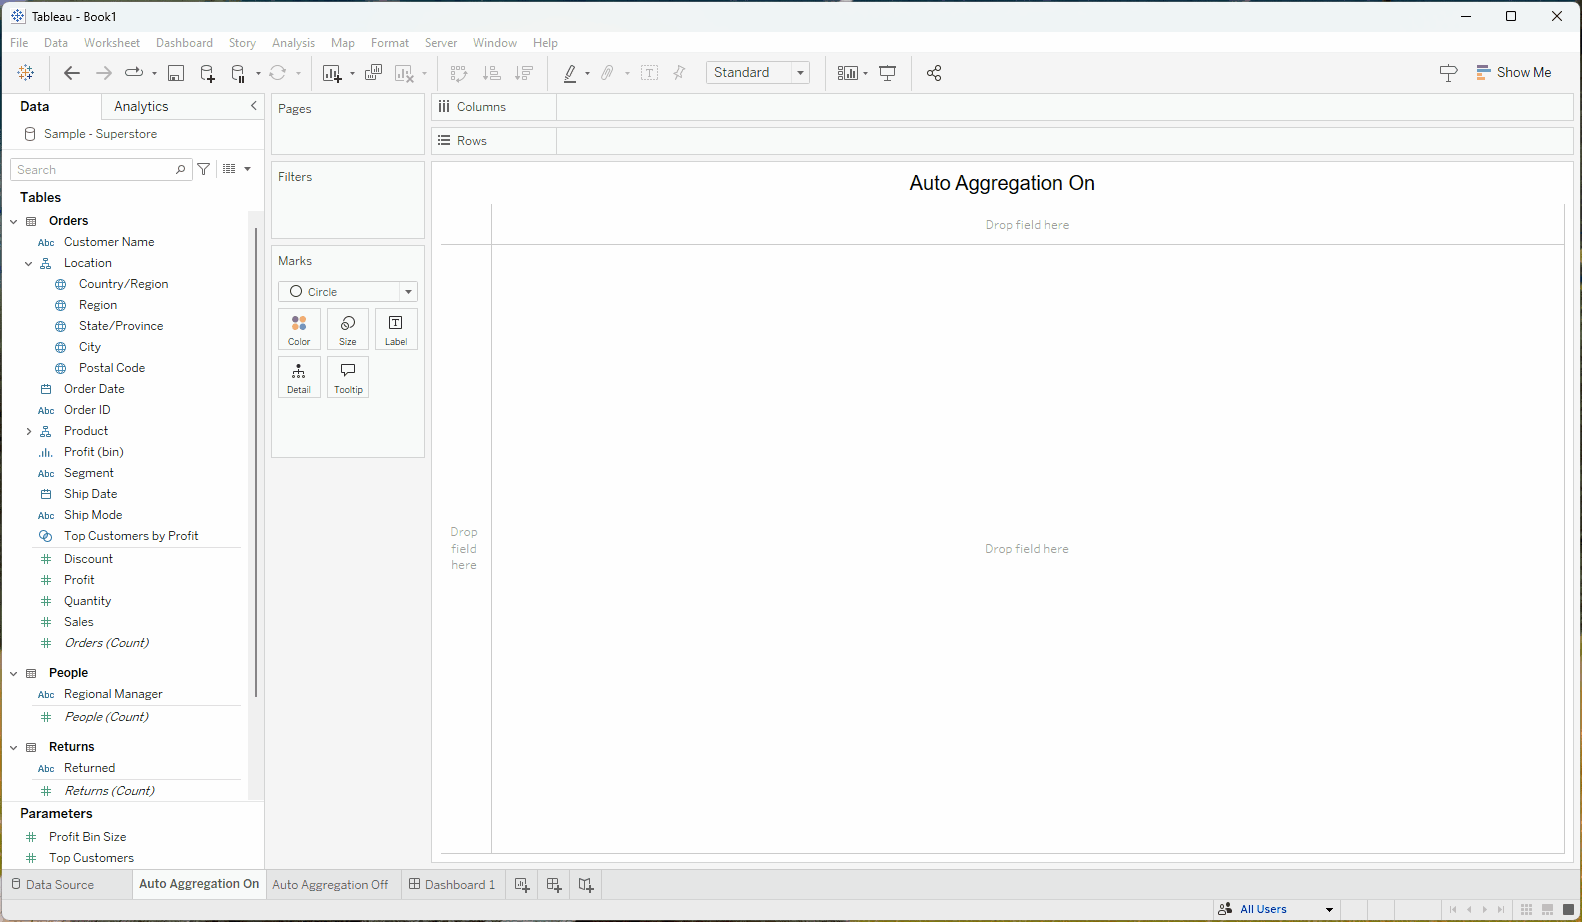
Task: Open the Circle mark type dropdown
Action: coord(347,292)
